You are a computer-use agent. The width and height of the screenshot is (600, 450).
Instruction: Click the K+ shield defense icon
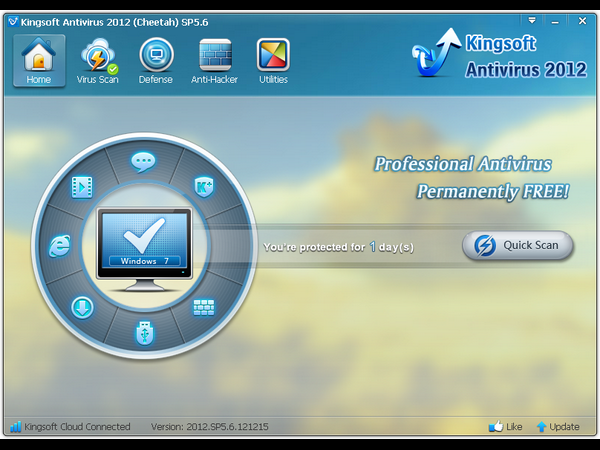tap(204, 187)
